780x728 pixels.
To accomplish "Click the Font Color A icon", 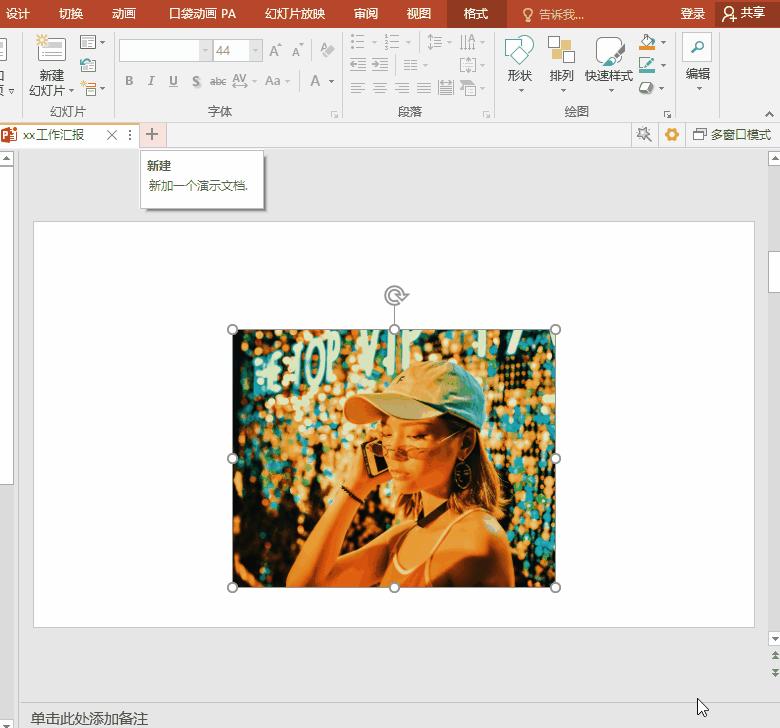I will [315, 81].
